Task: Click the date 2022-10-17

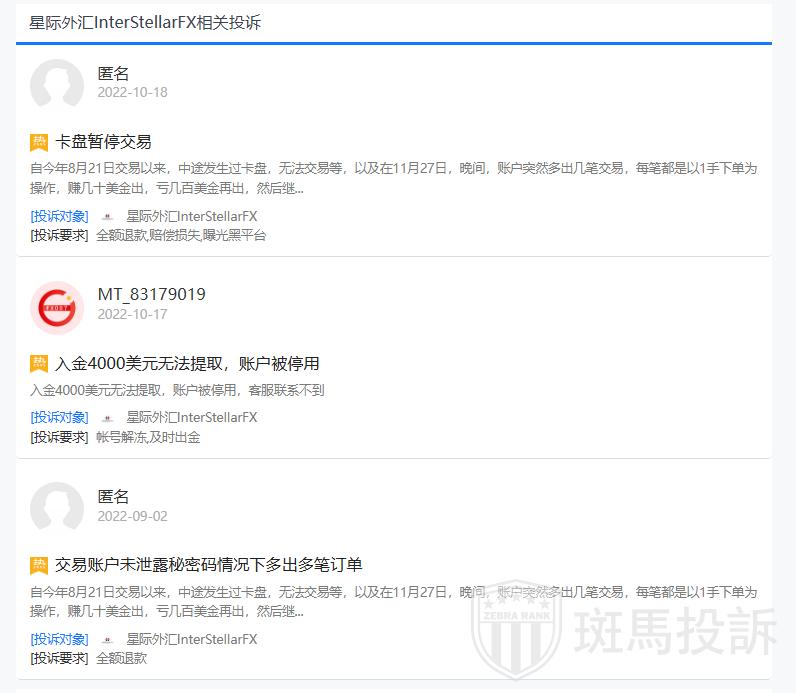Action: pyautogui.click(x=132, y=314)
